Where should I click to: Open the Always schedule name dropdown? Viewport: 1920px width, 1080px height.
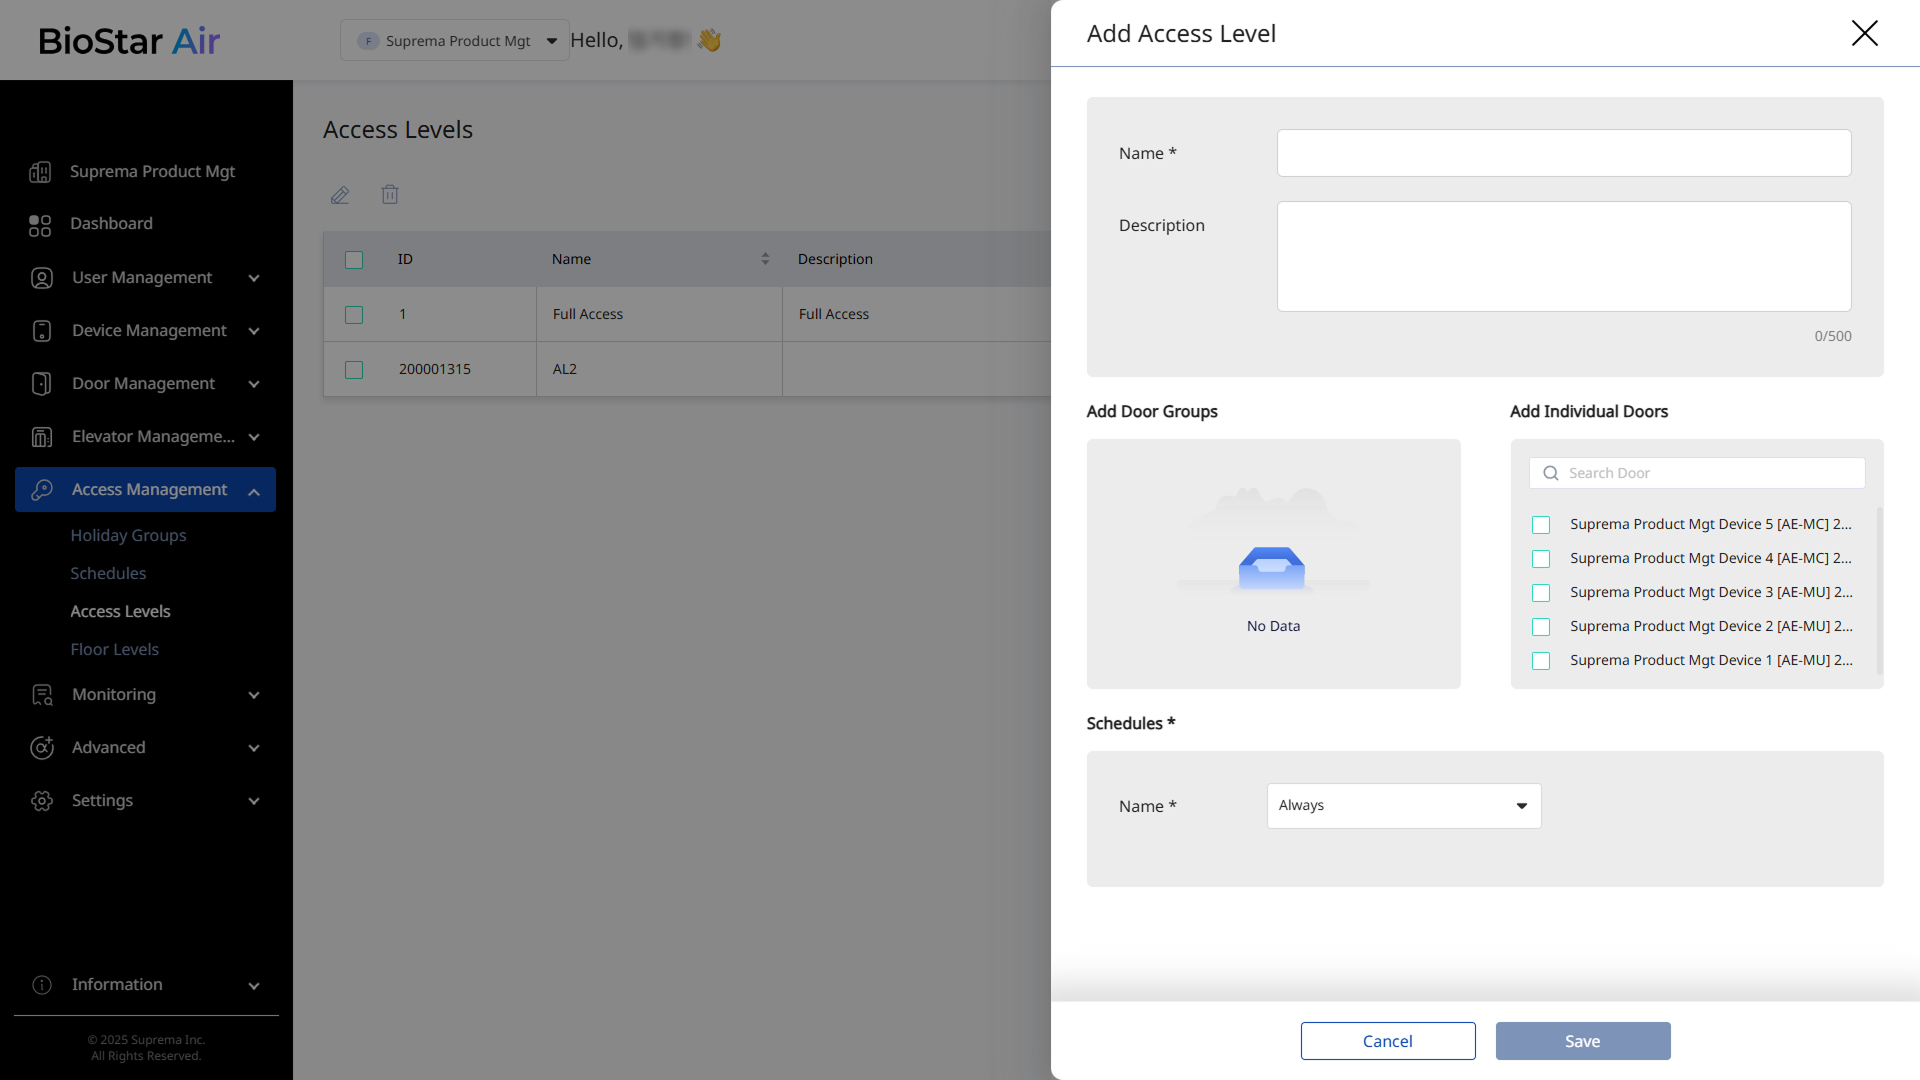click(x=1403, y=806)
